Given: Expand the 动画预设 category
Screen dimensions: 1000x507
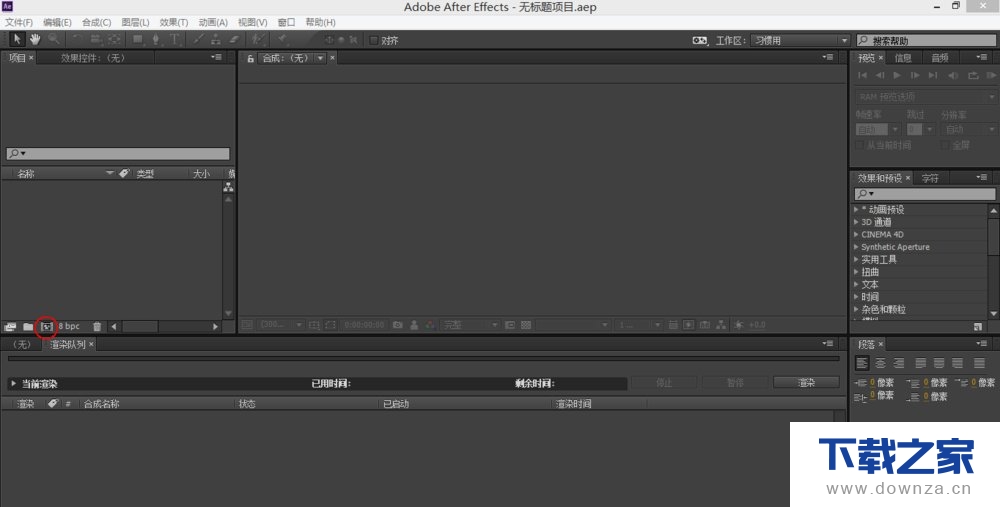Looking at the screenshot, I should [x=857, y=209].
